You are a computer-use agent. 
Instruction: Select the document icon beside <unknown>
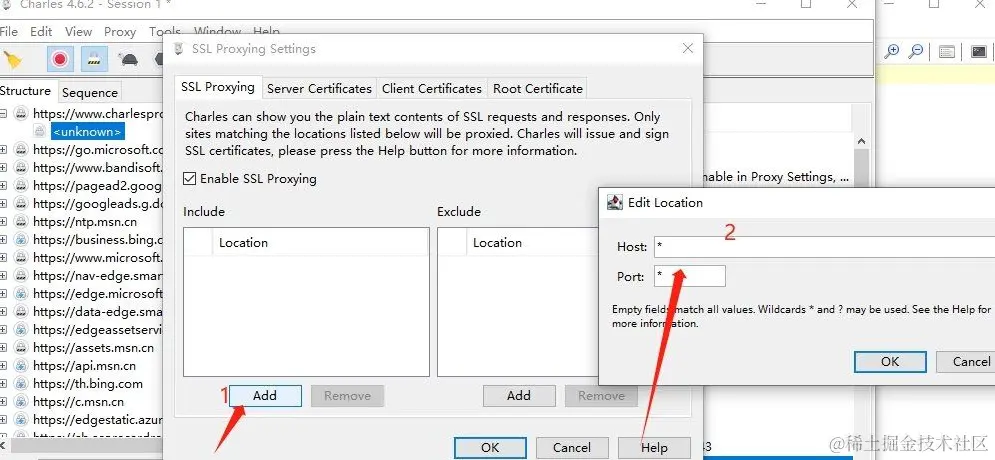coord(40,131)
